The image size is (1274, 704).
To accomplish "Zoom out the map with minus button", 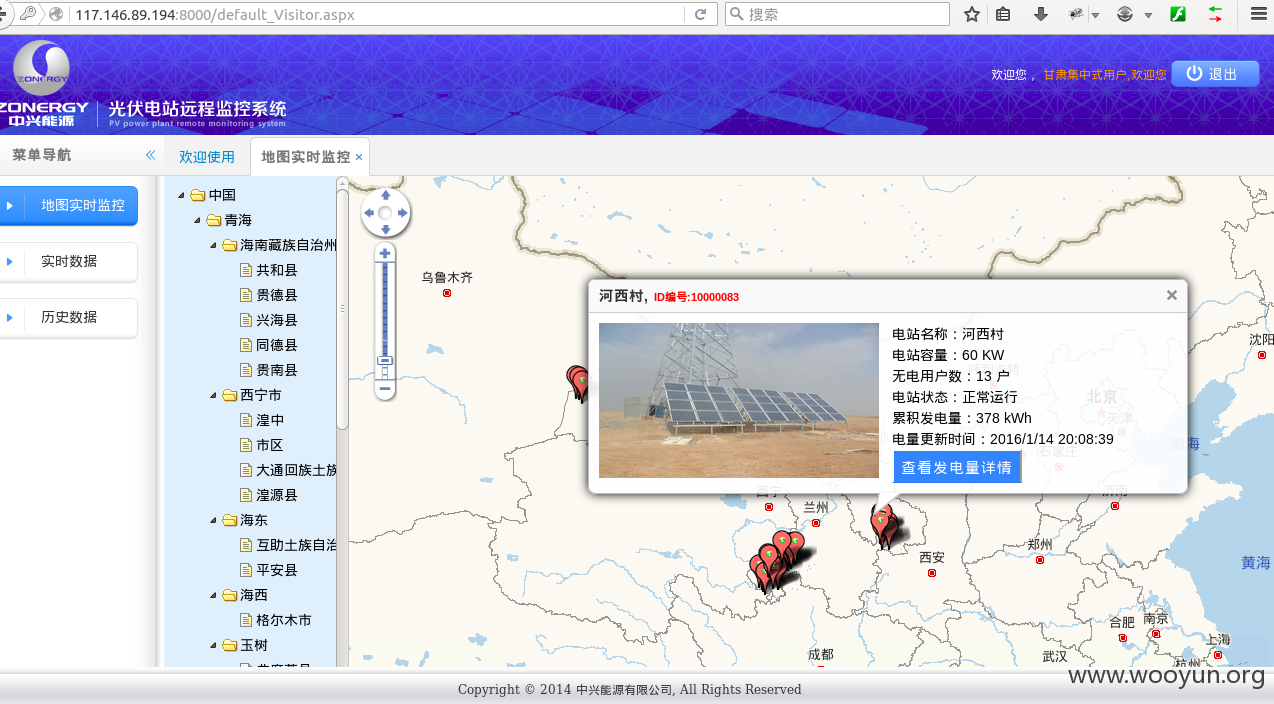I will (x=385, y=388).
